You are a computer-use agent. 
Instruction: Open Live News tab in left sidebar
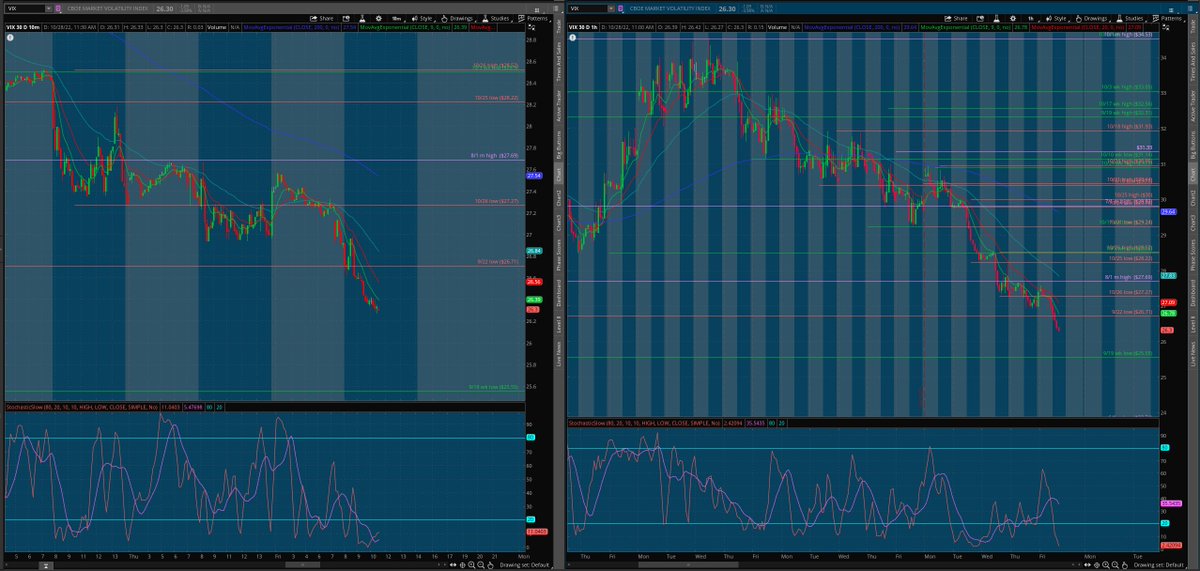click(x=558, y=354)
